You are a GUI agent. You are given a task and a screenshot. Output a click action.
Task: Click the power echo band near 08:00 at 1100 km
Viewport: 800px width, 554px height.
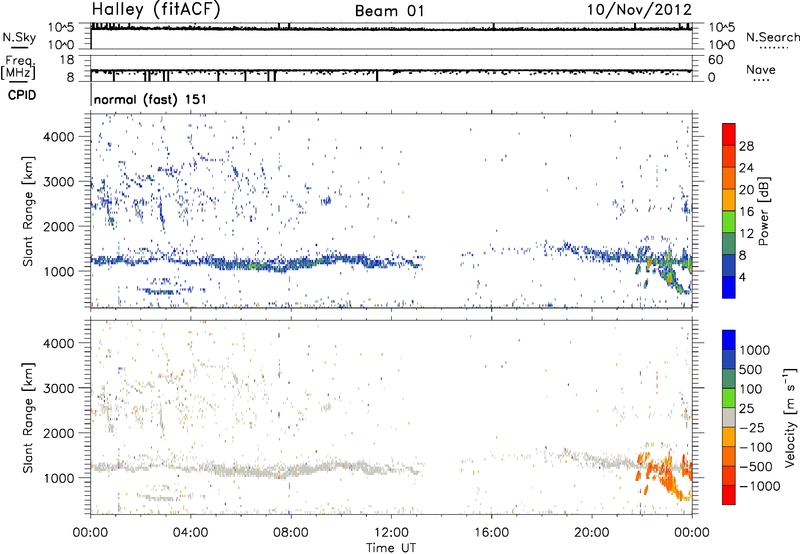coord(291,264)
